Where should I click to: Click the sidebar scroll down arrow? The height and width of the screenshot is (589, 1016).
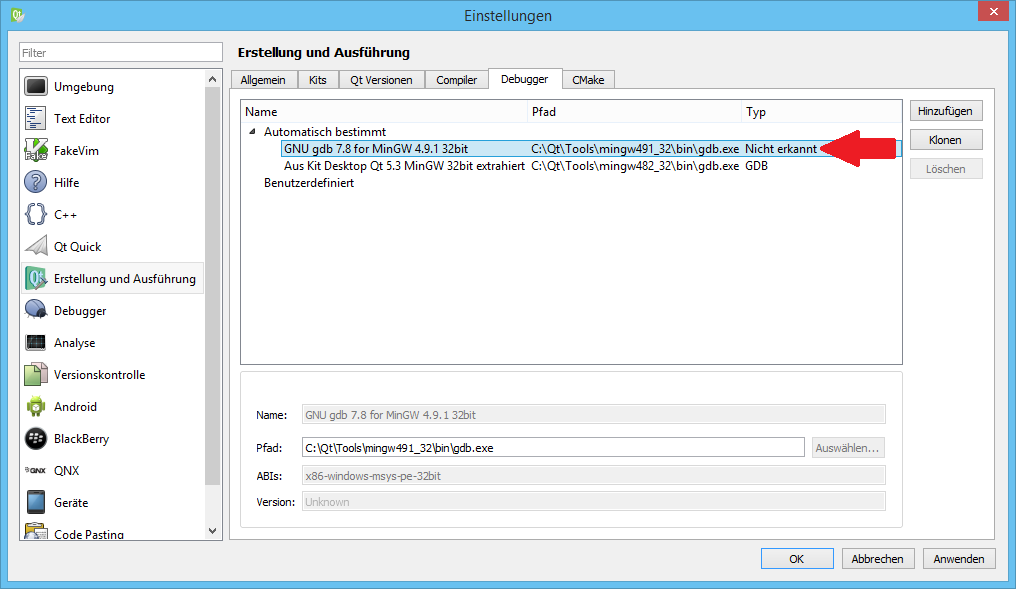point(213,531)
